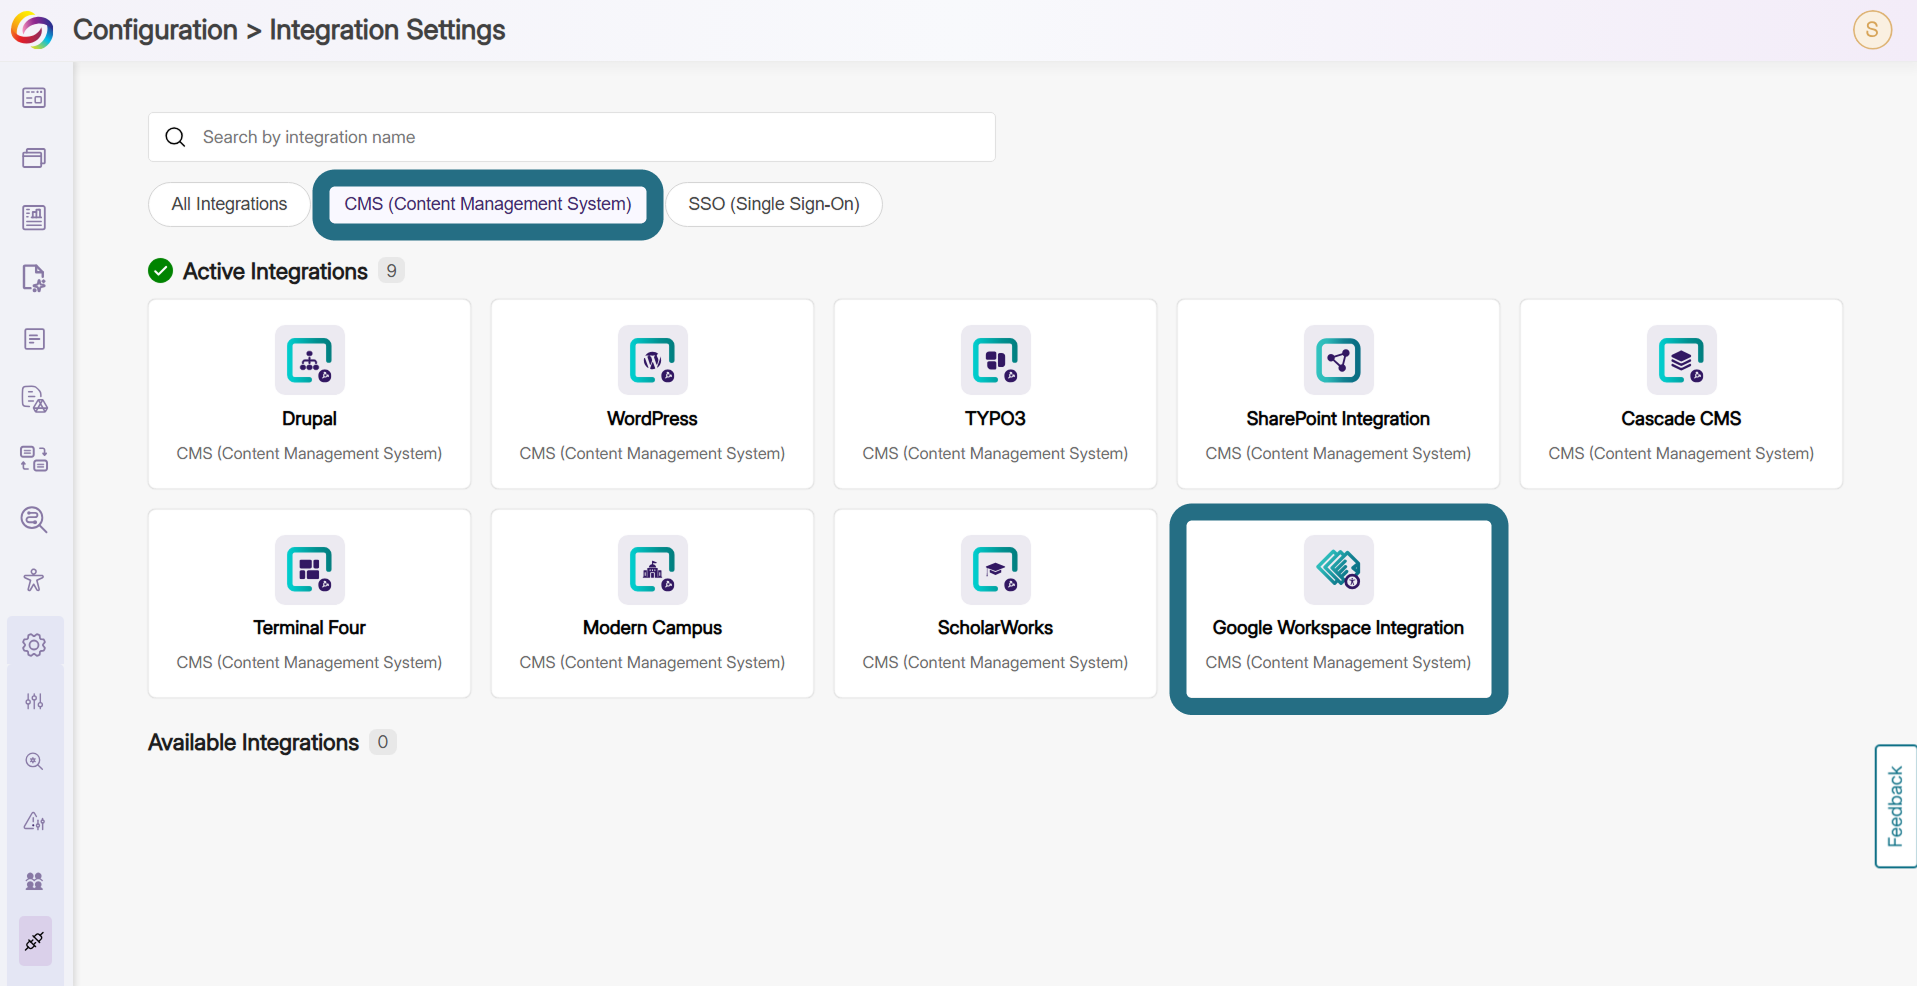Click the app logo in header

click(x=32, y=30)
